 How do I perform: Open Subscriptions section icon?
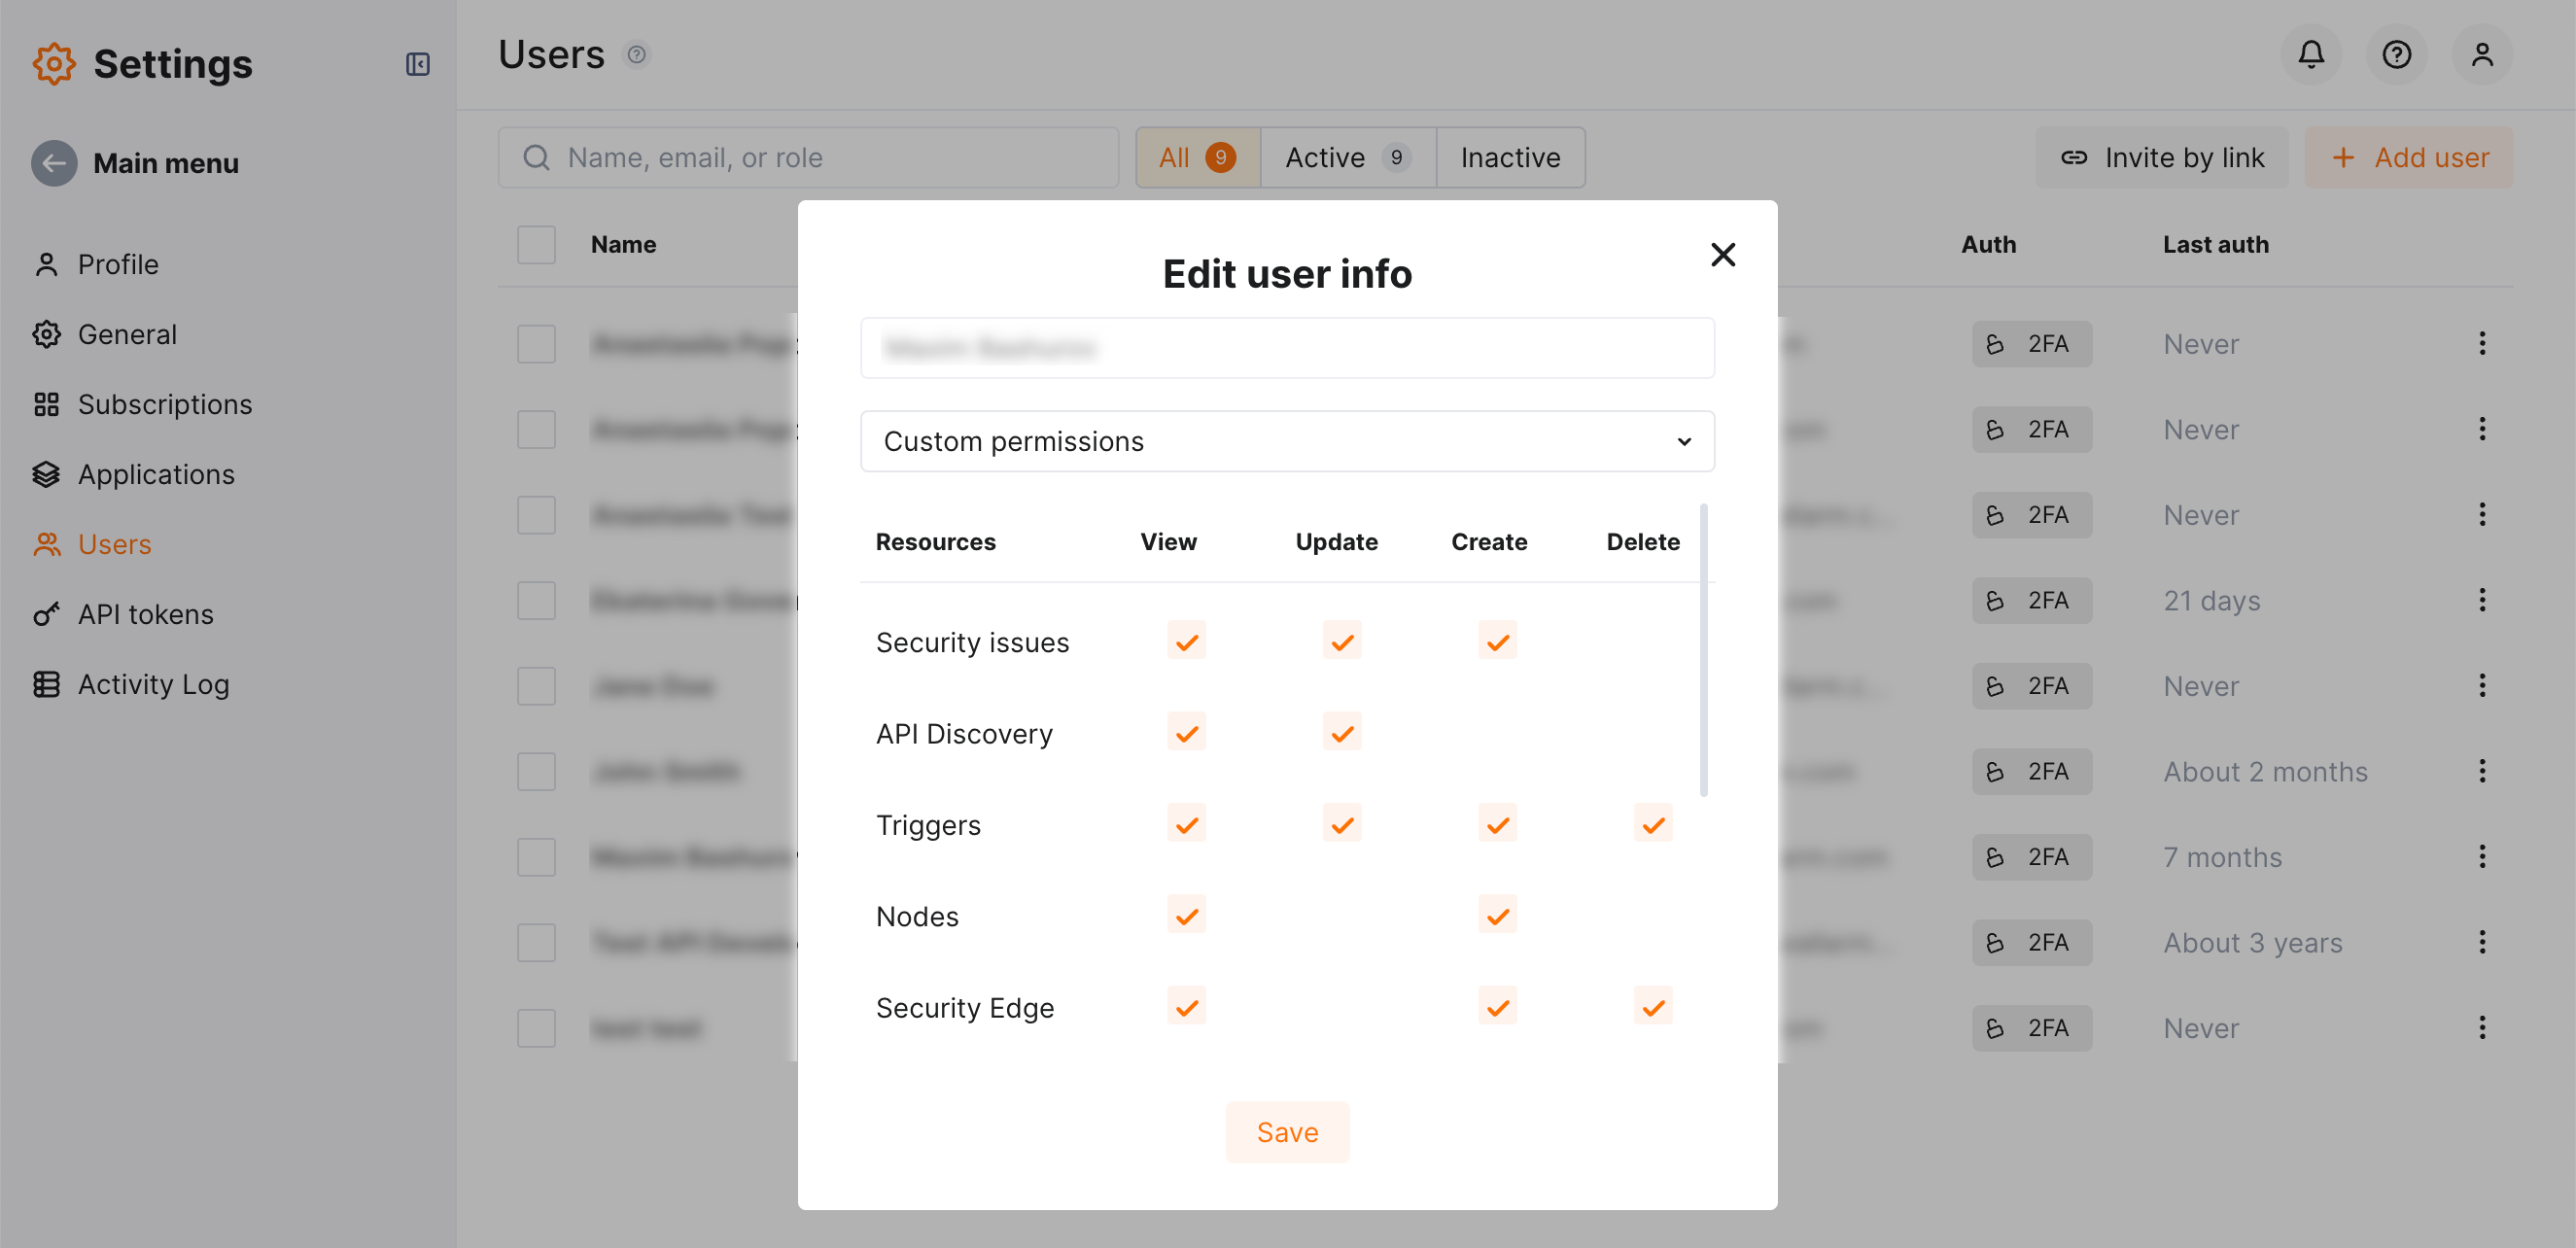pyautogui.click(x=46, y=404)
